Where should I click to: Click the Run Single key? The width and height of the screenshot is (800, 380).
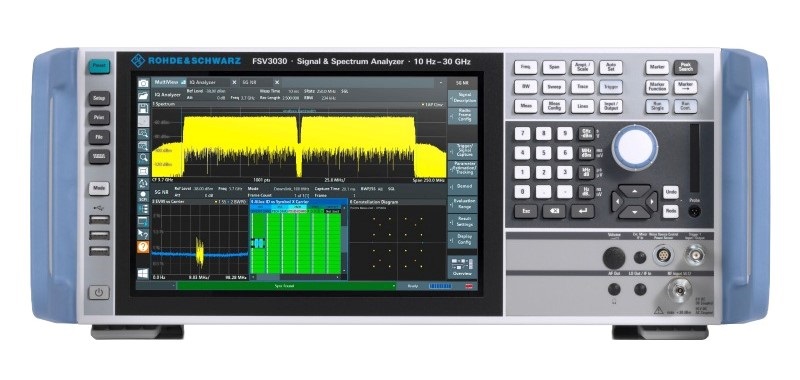[657, 106]
